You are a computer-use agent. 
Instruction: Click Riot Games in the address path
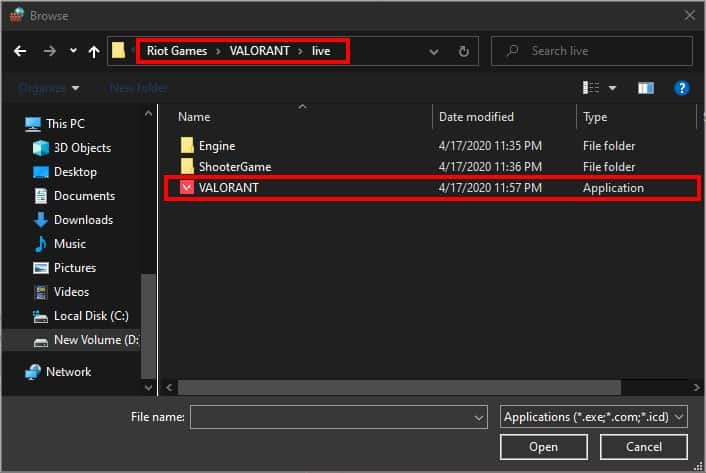[x=176, y=51]
